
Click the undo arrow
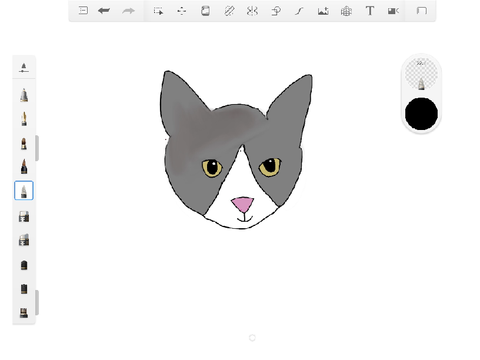(x=104, y=11)
